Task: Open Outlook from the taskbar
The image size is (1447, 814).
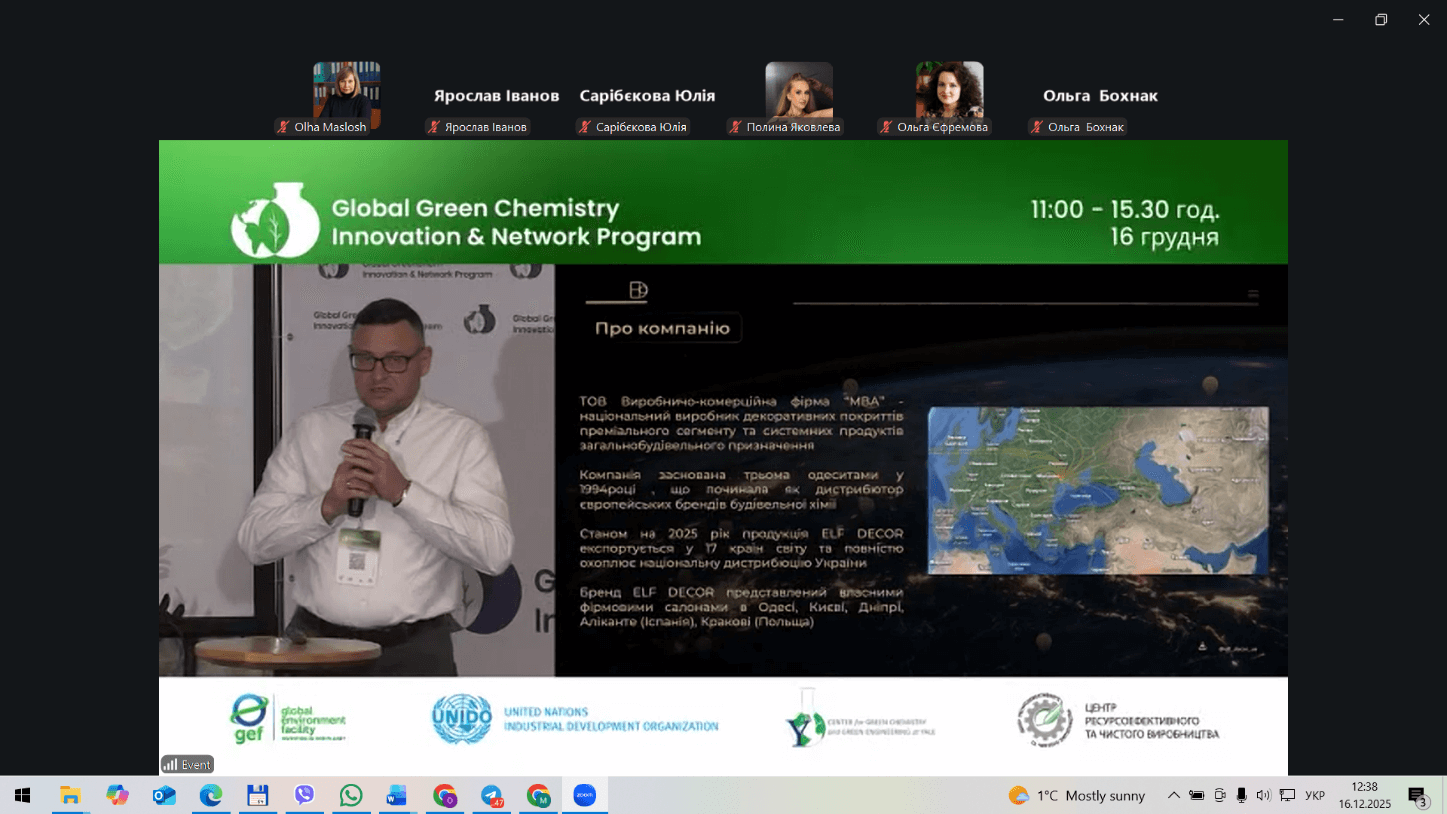Action: click(x=164, y=796)
